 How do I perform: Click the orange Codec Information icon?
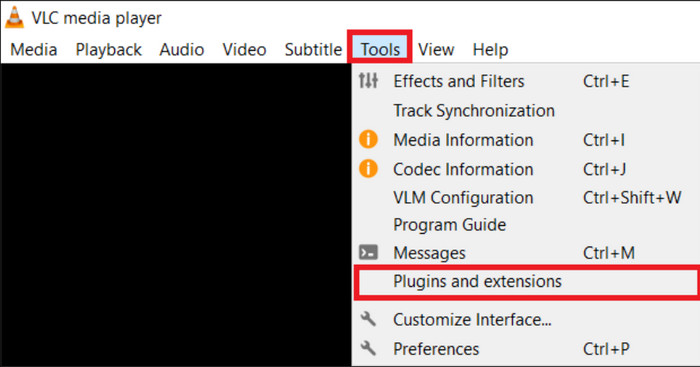pos(368,169)
